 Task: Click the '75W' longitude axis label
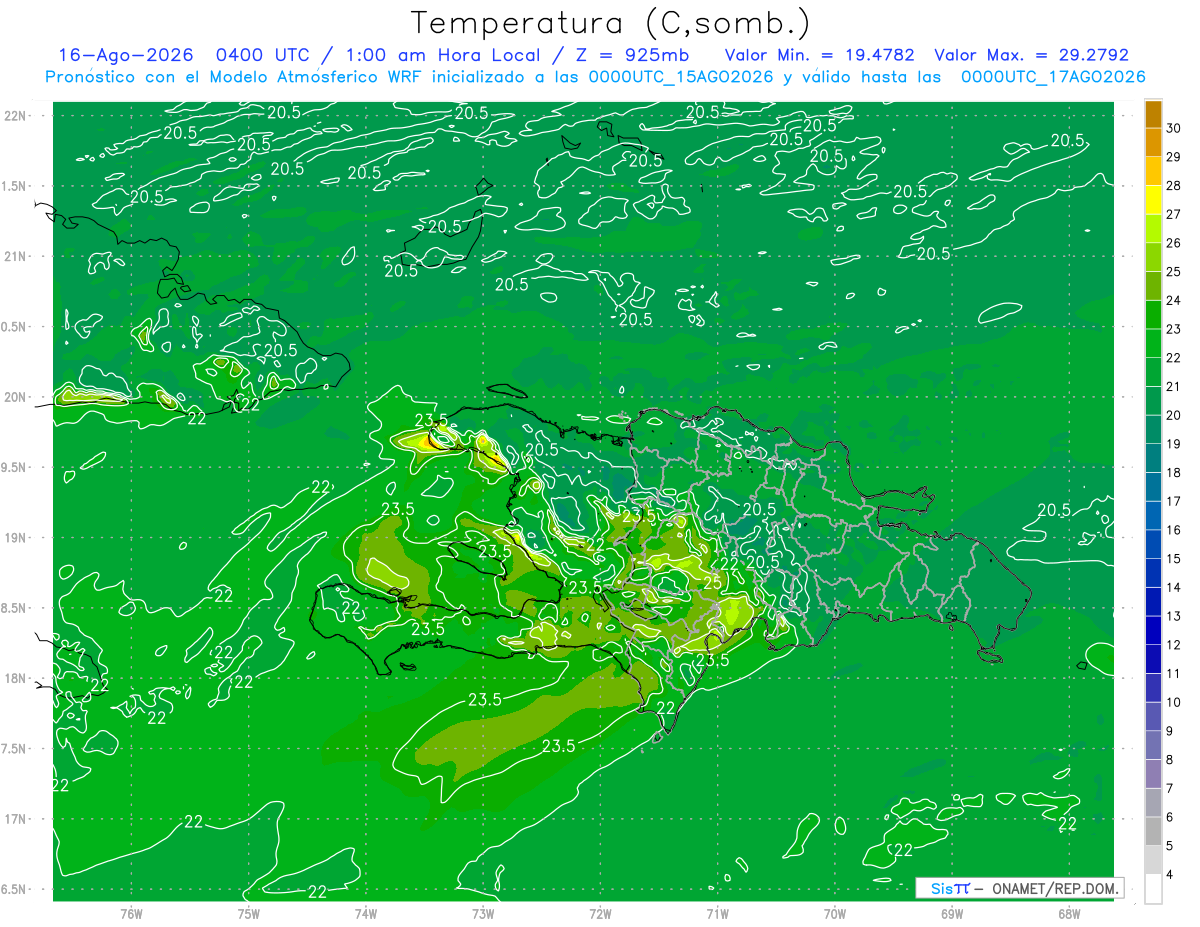point(248,914)
